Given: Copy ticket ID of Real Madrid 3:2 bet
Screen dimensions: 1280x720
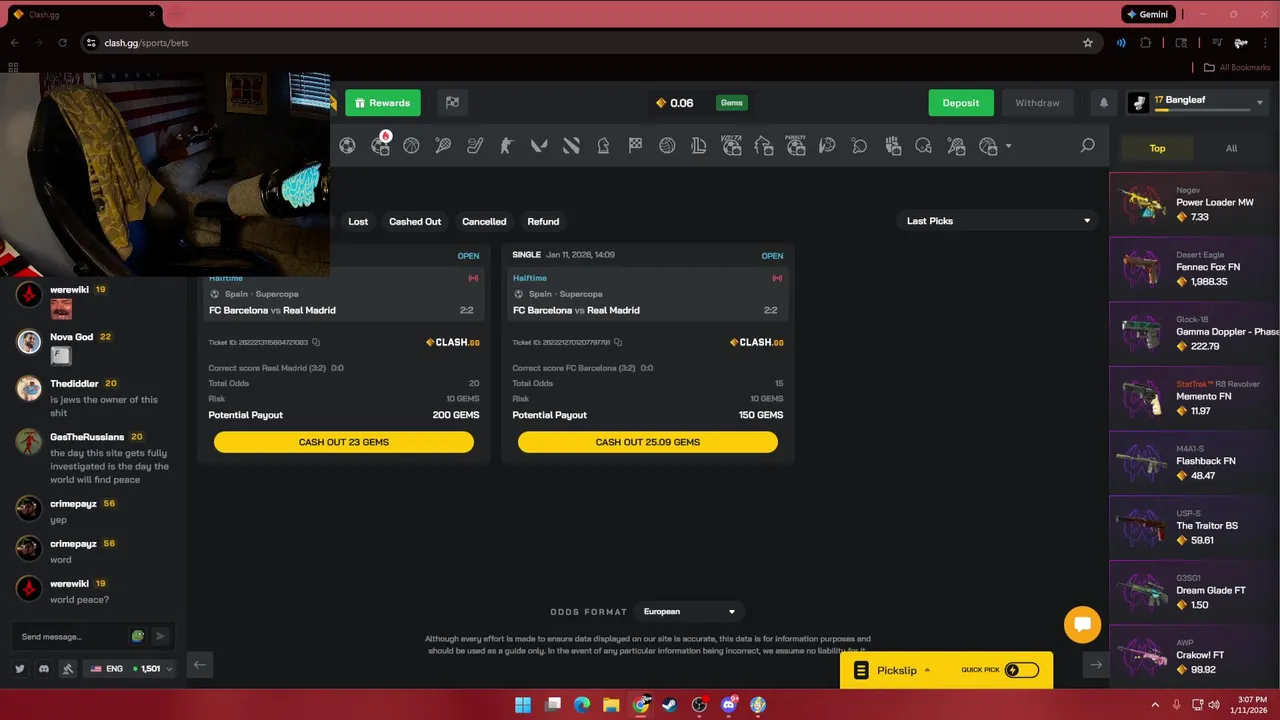Looking at the screenshot, I should tap(316, 342).
